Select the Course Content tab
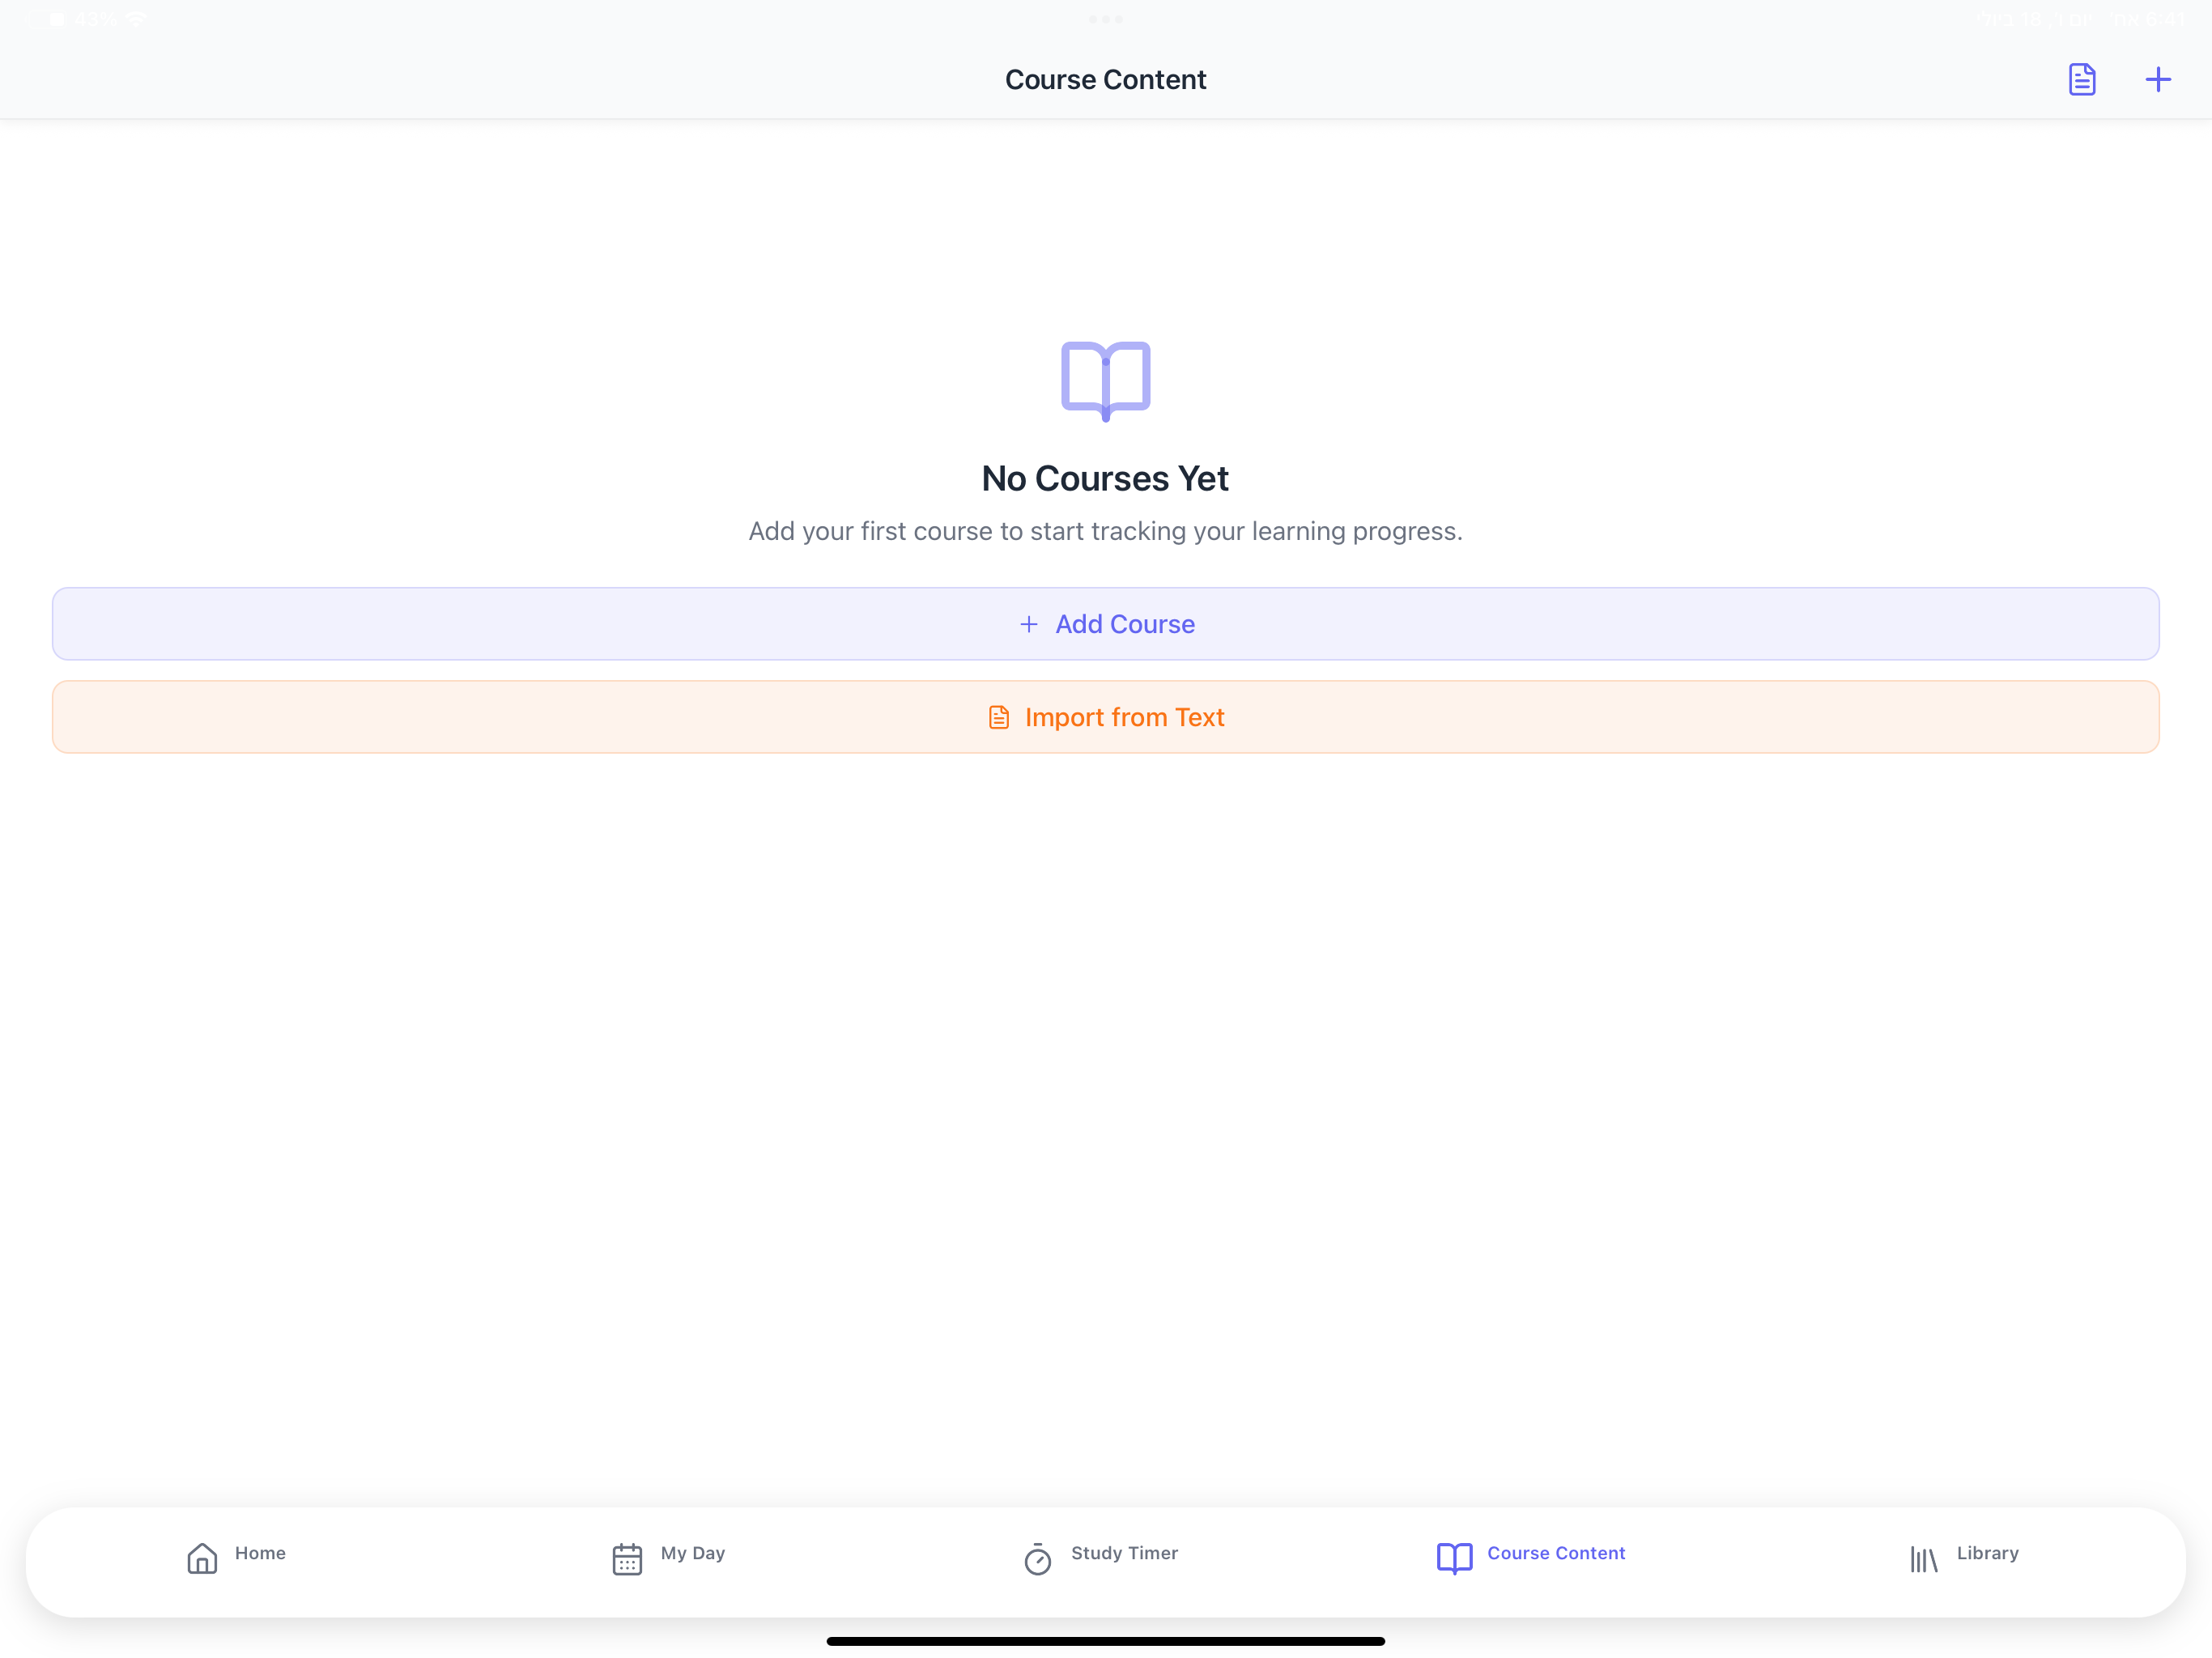Viewport: 2212px width, 1658px height. (1531, 1556)
